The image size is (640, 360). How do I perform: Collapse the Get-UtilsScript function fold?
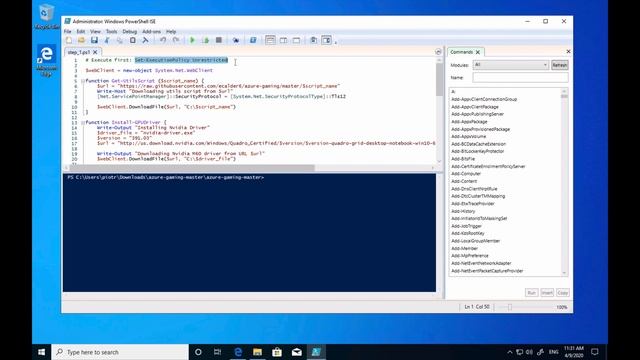(x=83, y=81)
